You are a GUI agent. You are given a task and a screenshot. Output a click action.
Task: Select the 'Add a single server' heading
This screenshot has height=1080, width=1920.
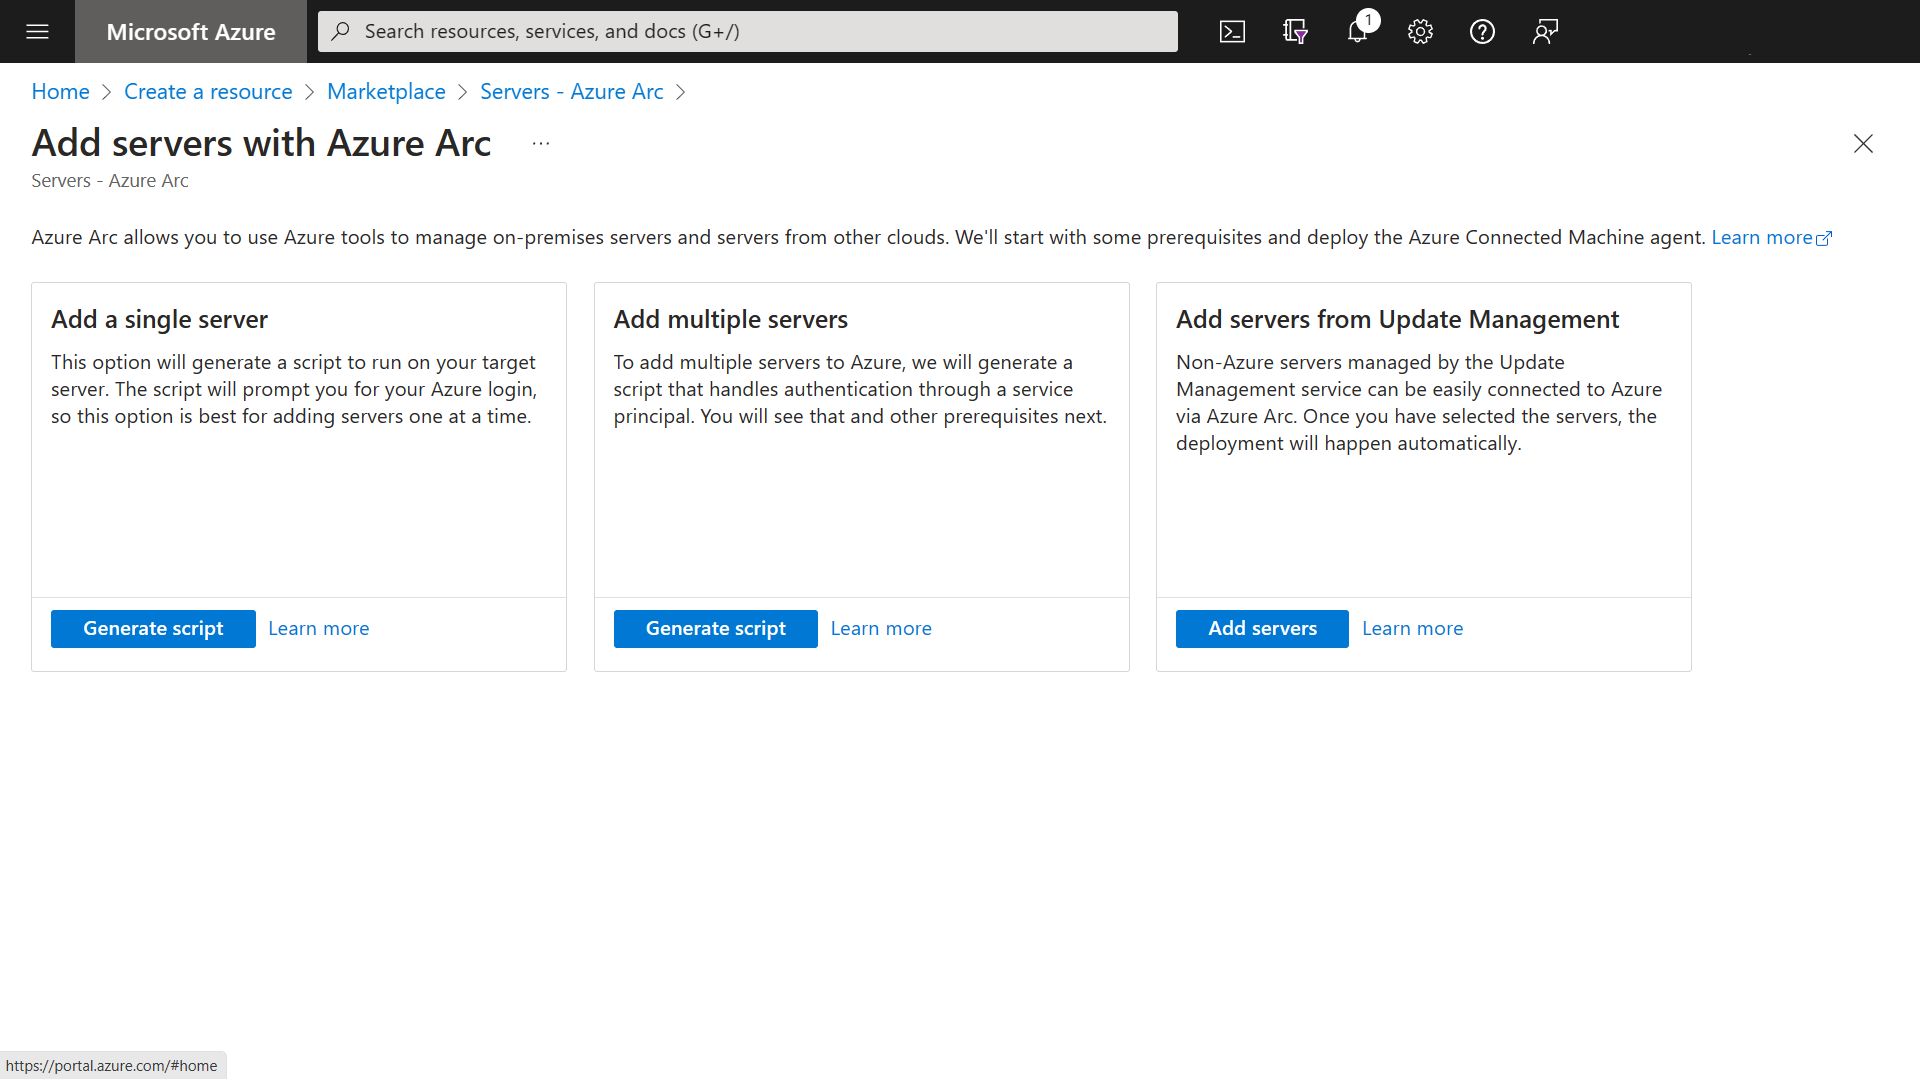point(160,319)
